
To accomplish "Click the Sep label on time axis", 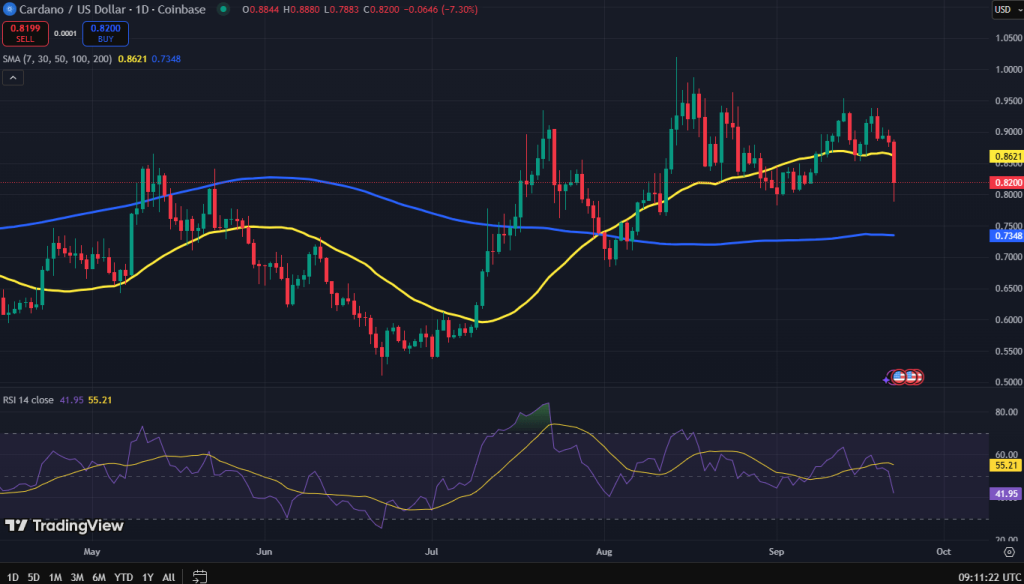I will (x=776, y=551).
